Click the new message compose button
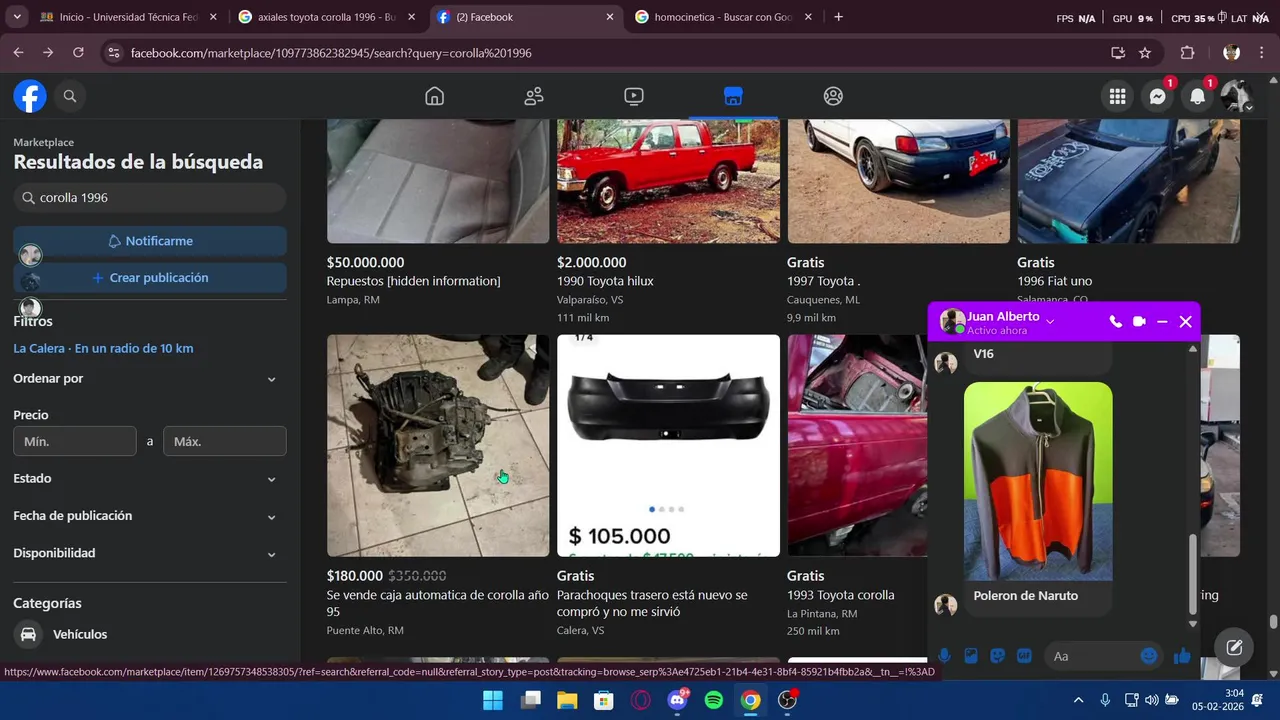 point(1234,648)
